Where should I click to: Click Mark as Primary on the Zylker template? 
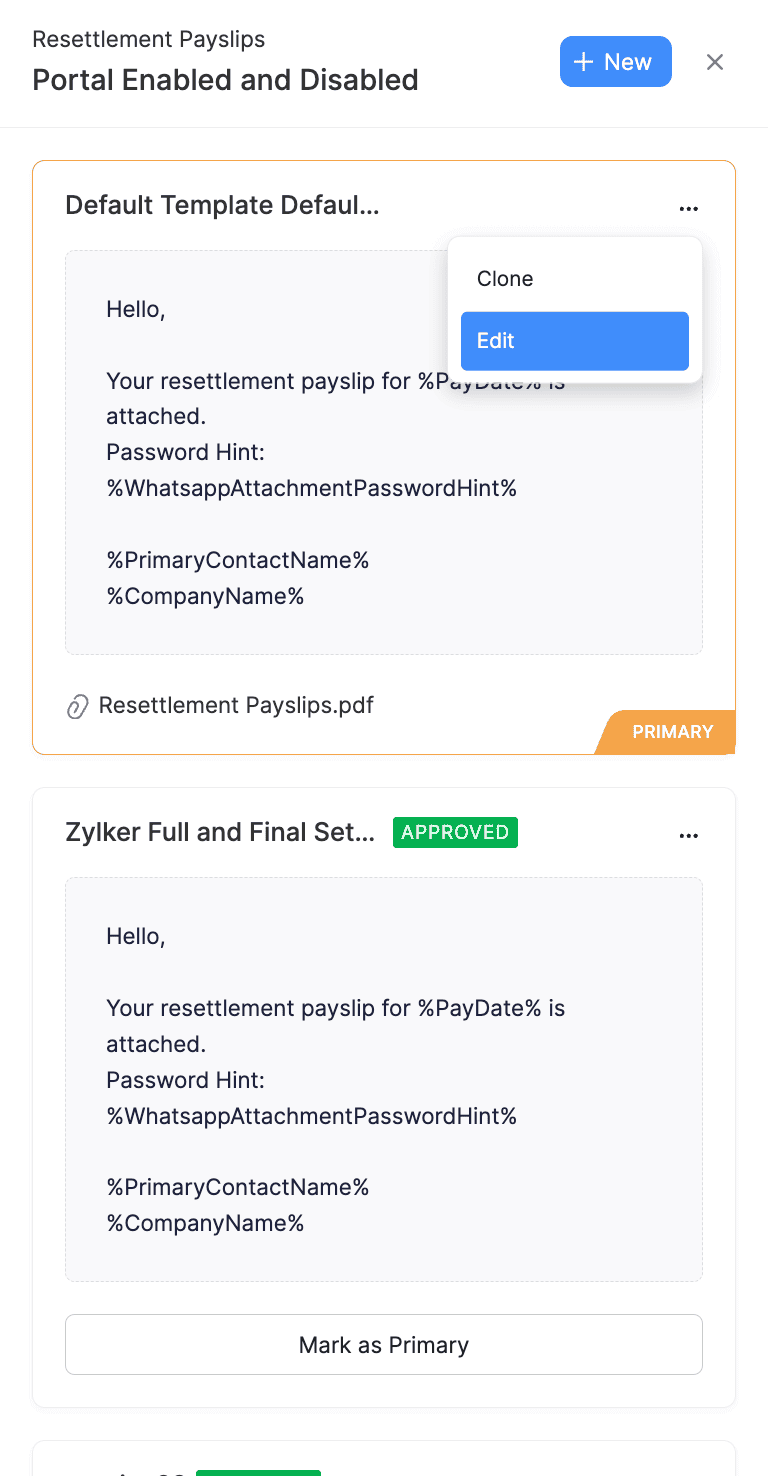[383, 1344]
